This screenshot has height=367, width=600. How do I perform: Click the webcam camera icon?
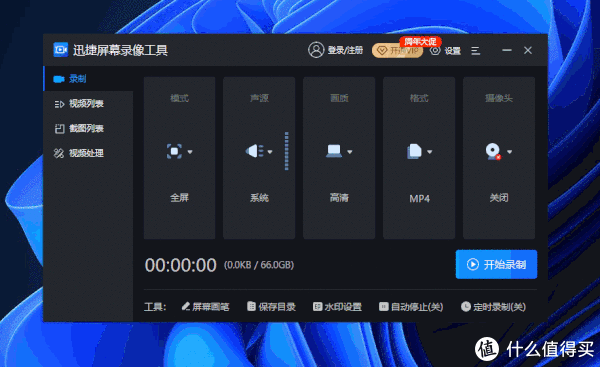(493, 151)
